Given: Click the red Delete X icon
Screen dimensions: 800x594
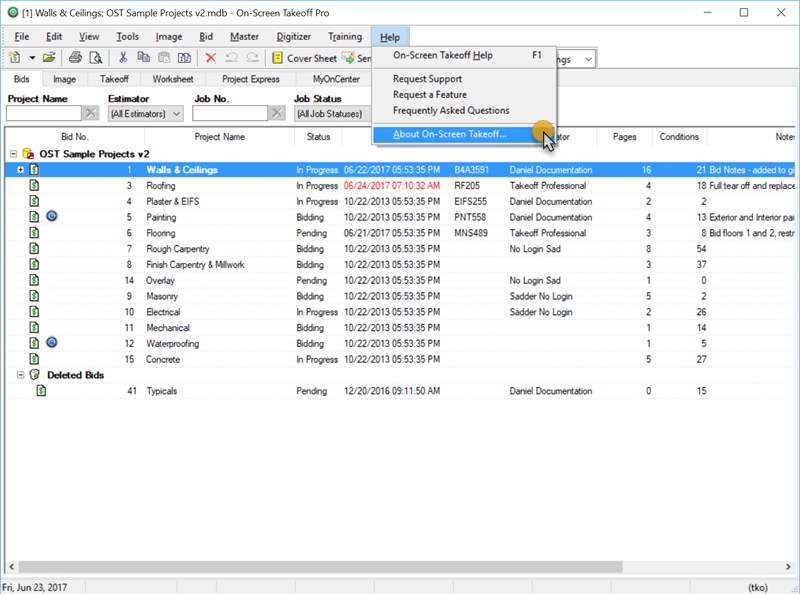Looking at the screenshot, I should [x=211, y=58].
